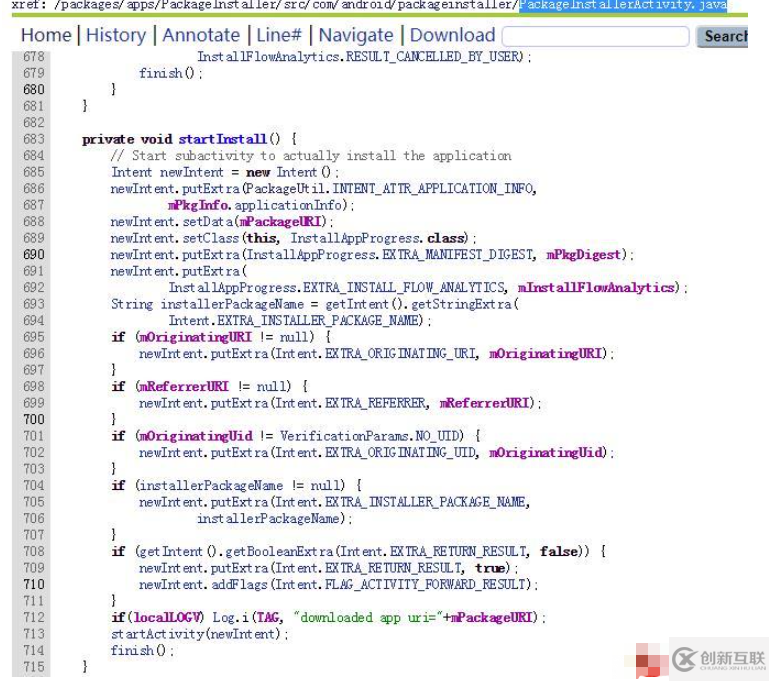Viewport: 769px width, 681px height.
Task: Click mReferrerURI in the if condition on line 698
Action: point(184,386)
